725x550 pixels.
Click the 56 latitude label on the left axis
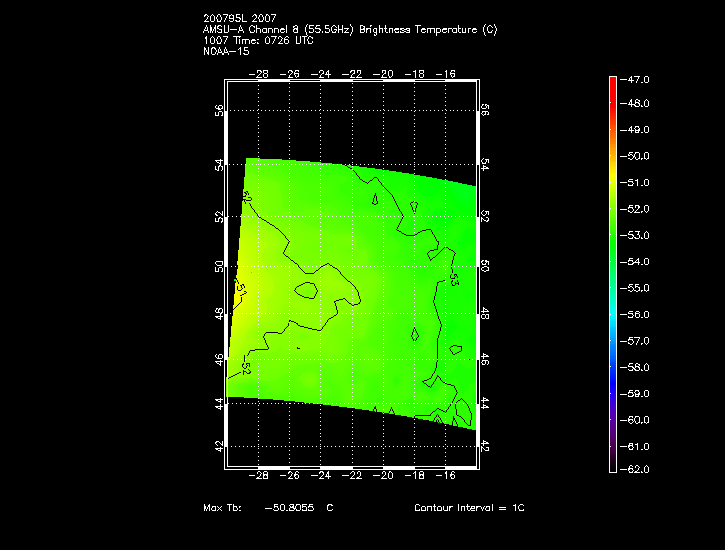pyautogui.click(x=219, y=110)
